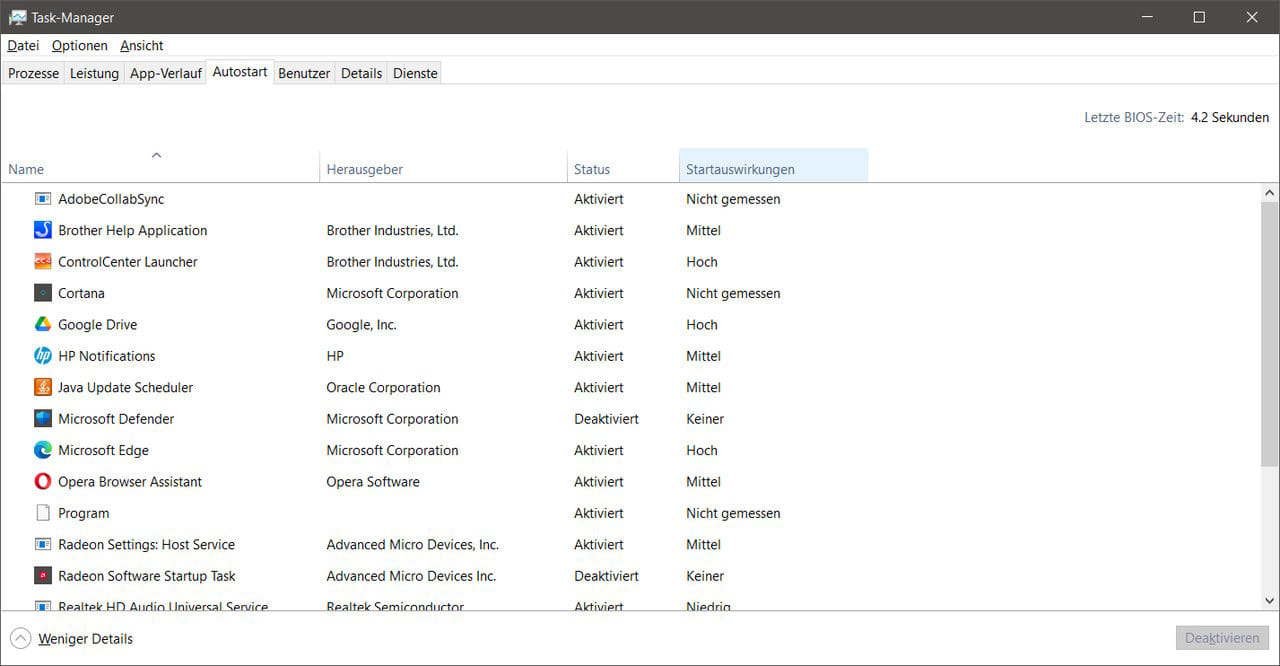The width and height of the screenshot is (1280, 666).
Task: Click the Radeon Software Startup Task icon
Action: click(42, 575)
